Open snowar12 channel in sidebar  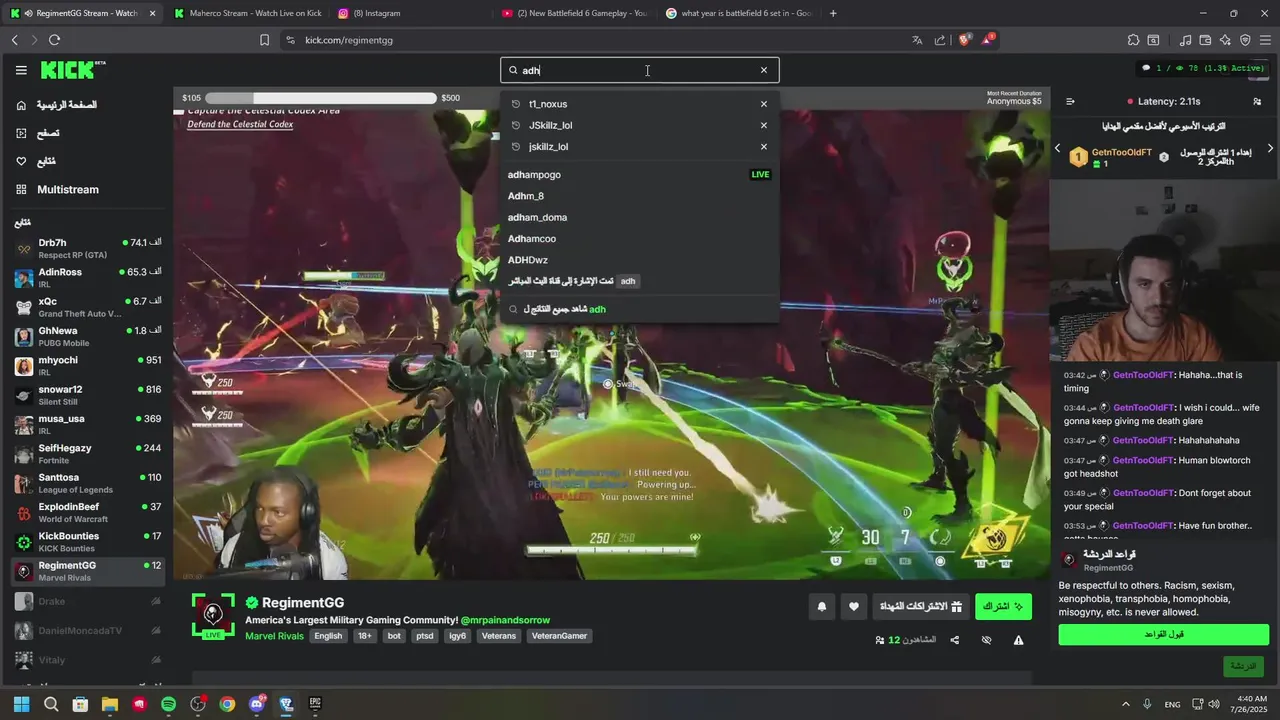tap(87, 395)
